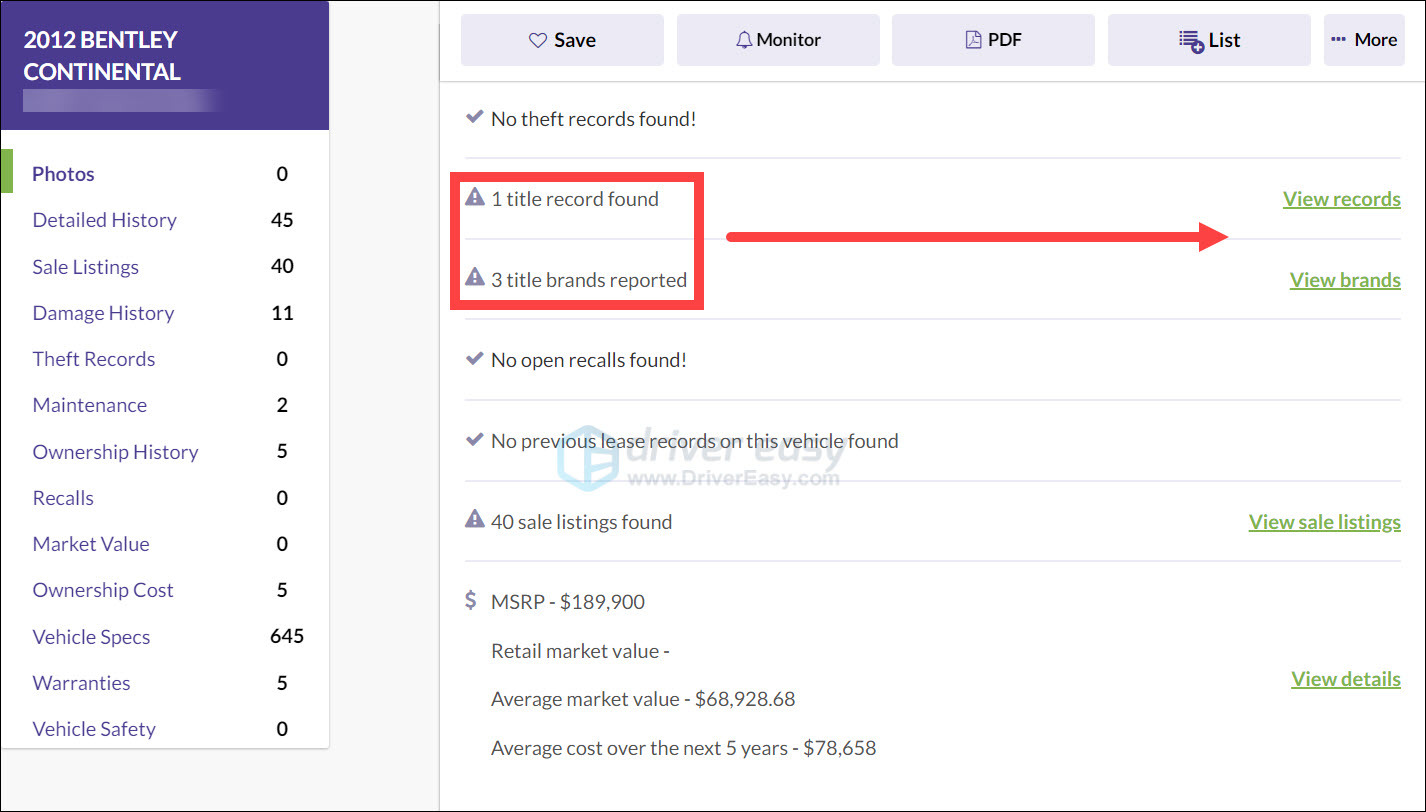1426x812 pixels.
Task: Open Ownership History in sidebar
Action: coord(115,452)
